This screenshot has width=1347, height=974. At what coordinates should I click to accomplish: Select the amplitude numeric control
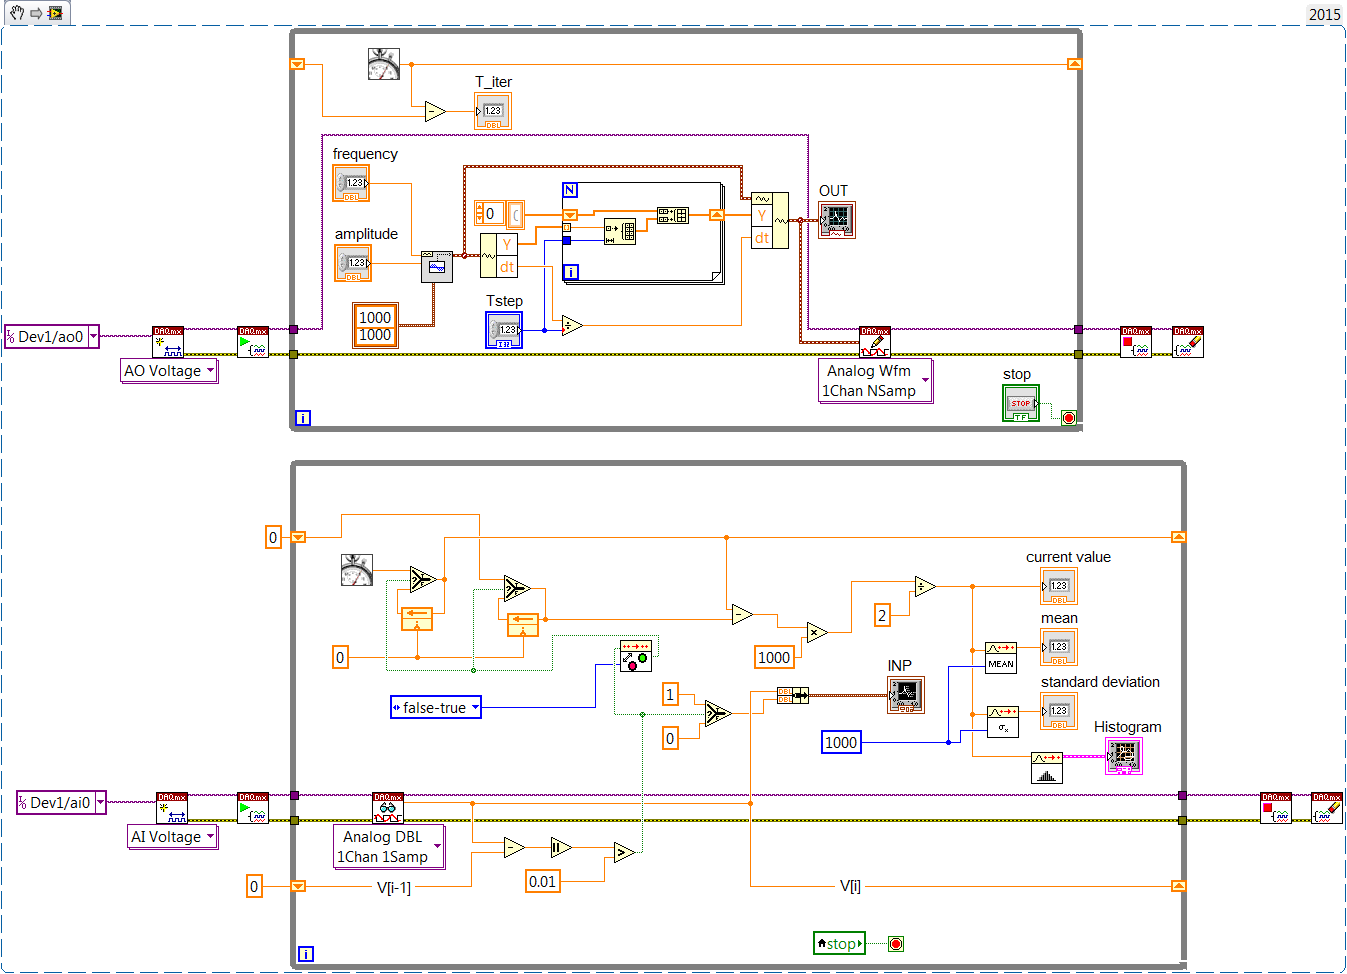353,263
